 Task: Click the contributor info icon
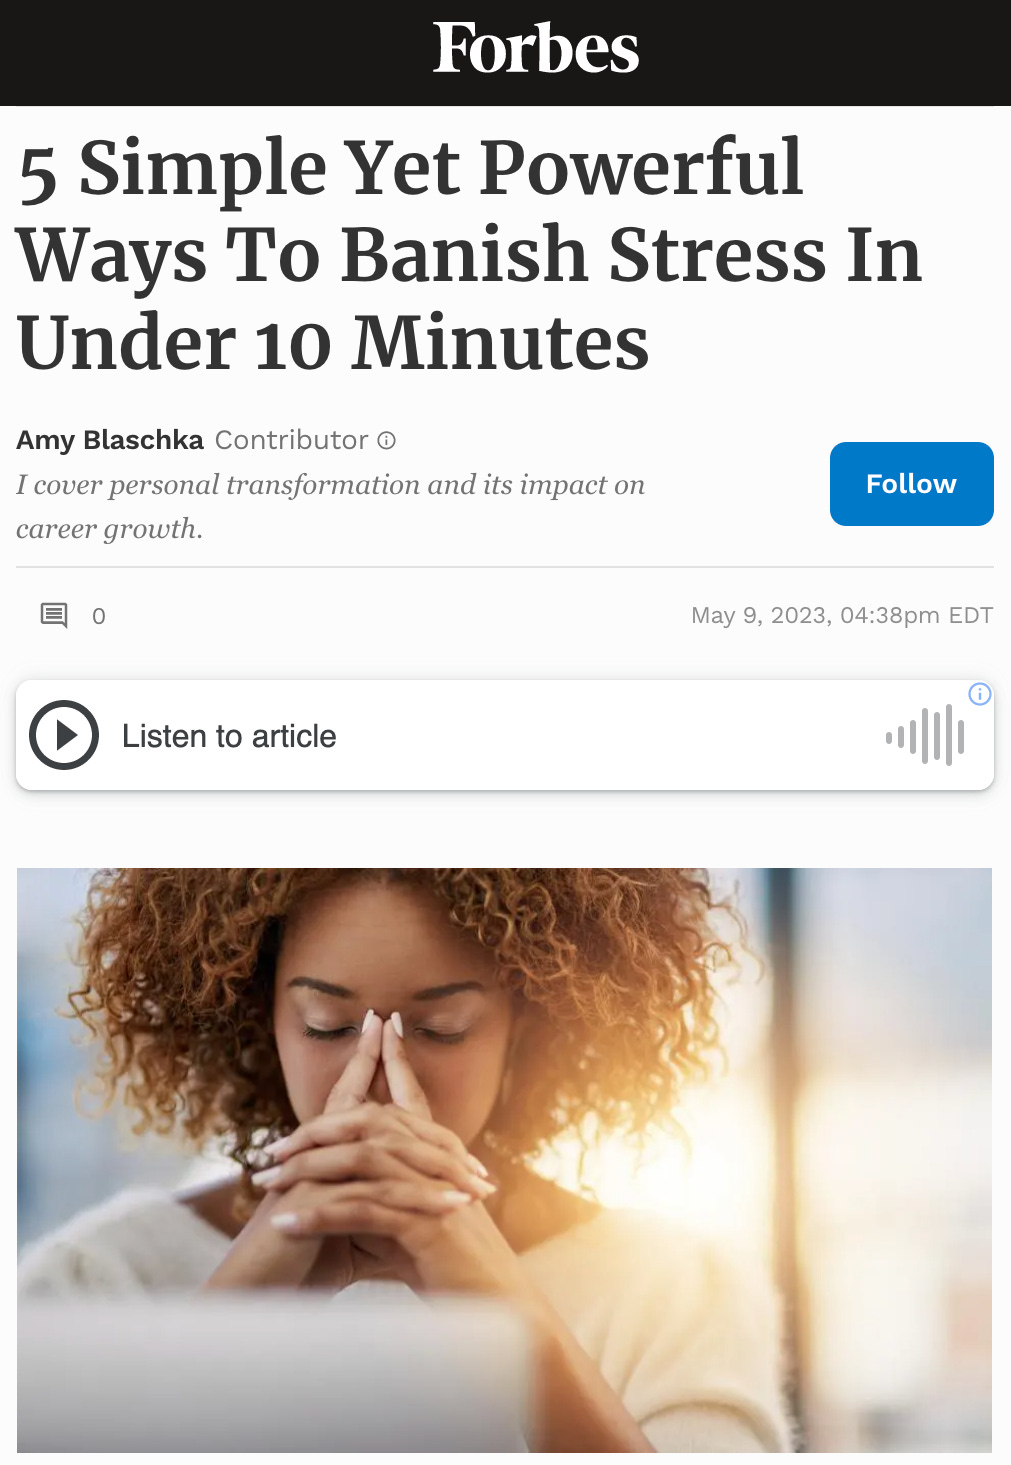(387, 440)
